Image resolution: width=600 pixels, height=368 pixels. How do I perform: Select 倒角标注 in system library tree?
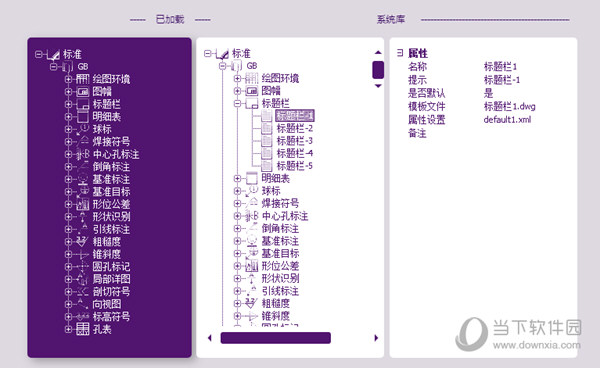coord(280,228)
